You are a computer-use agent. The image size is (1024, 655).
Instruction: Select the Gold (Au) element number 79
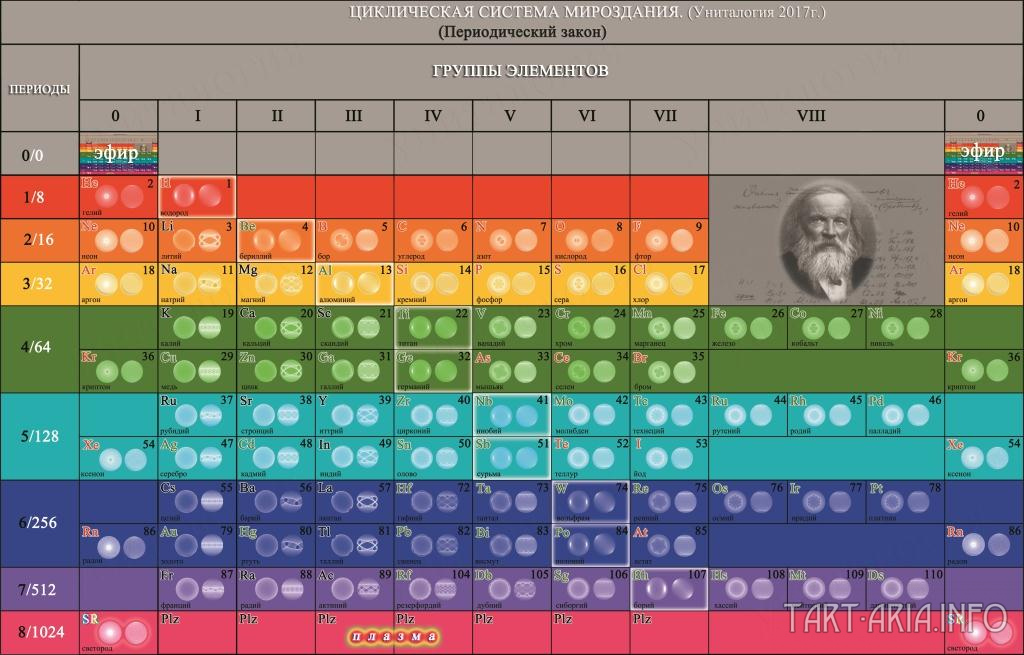click(197, 545)
